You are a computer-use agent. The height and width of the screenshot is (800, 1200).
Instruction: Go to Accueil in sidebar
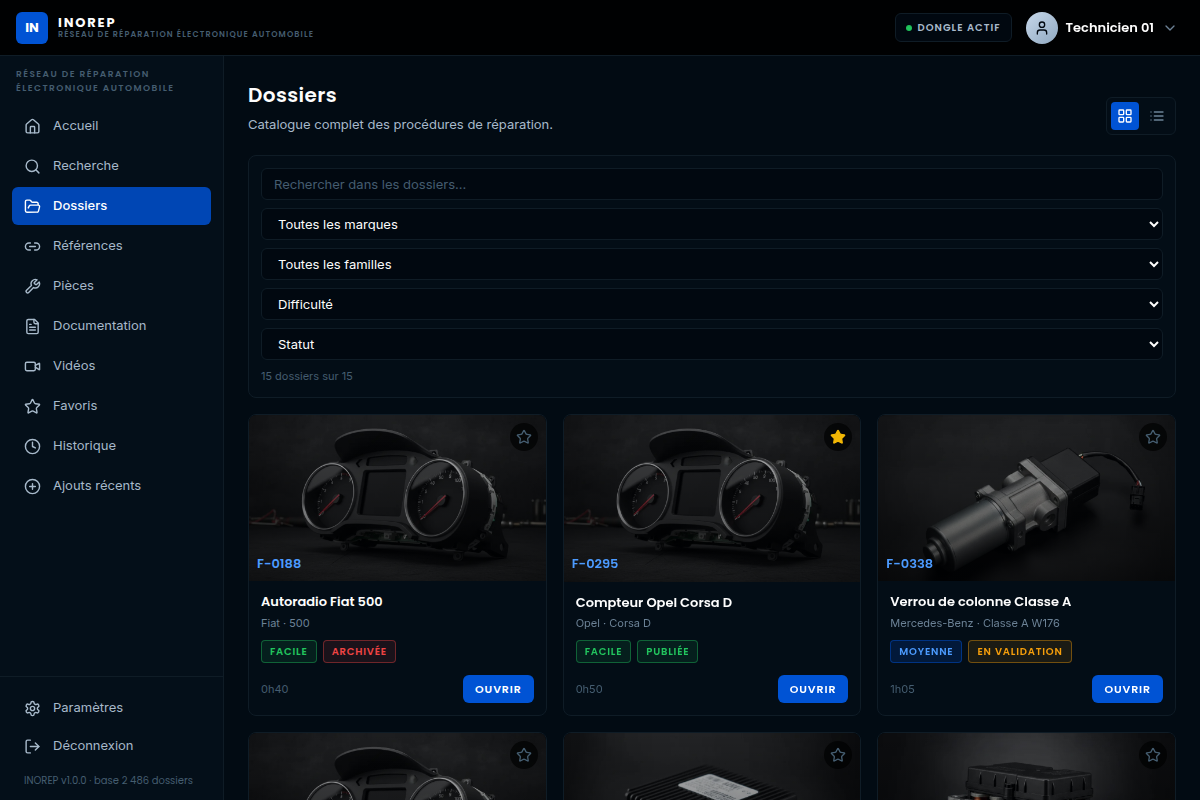[111, 126]
